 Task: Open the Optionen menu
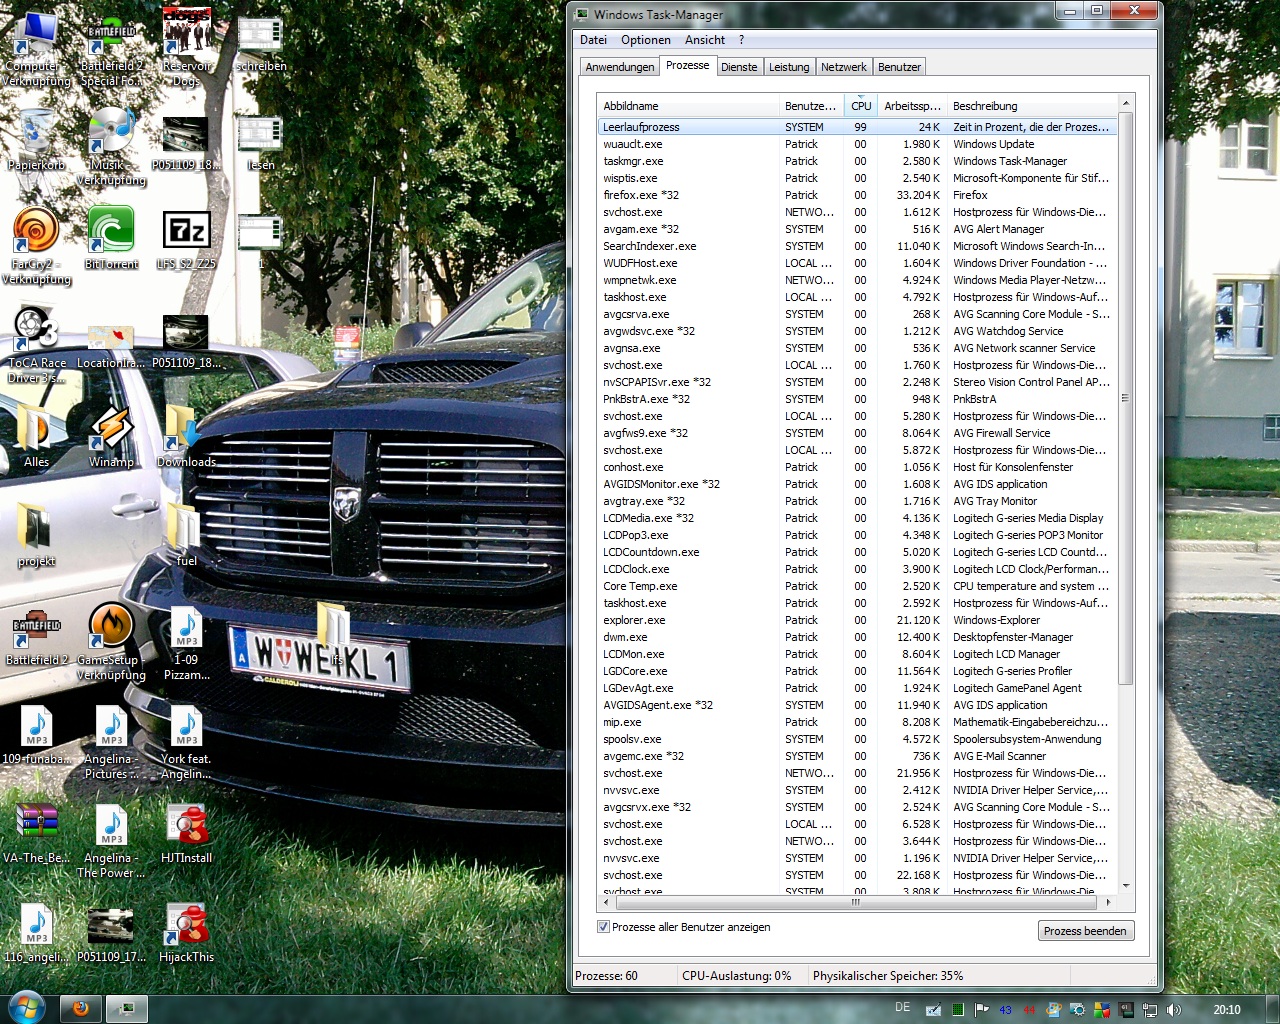[x=646, y=40]
